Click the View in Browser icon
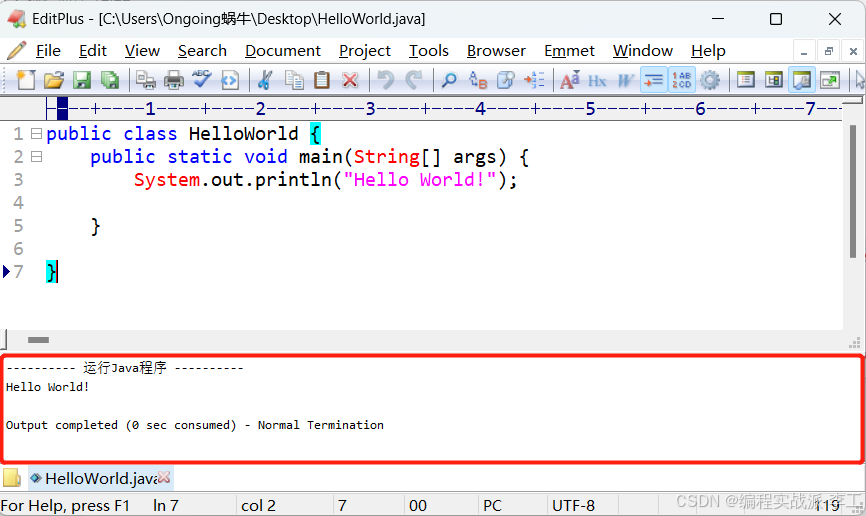866x516 pixels. point(230,80)
